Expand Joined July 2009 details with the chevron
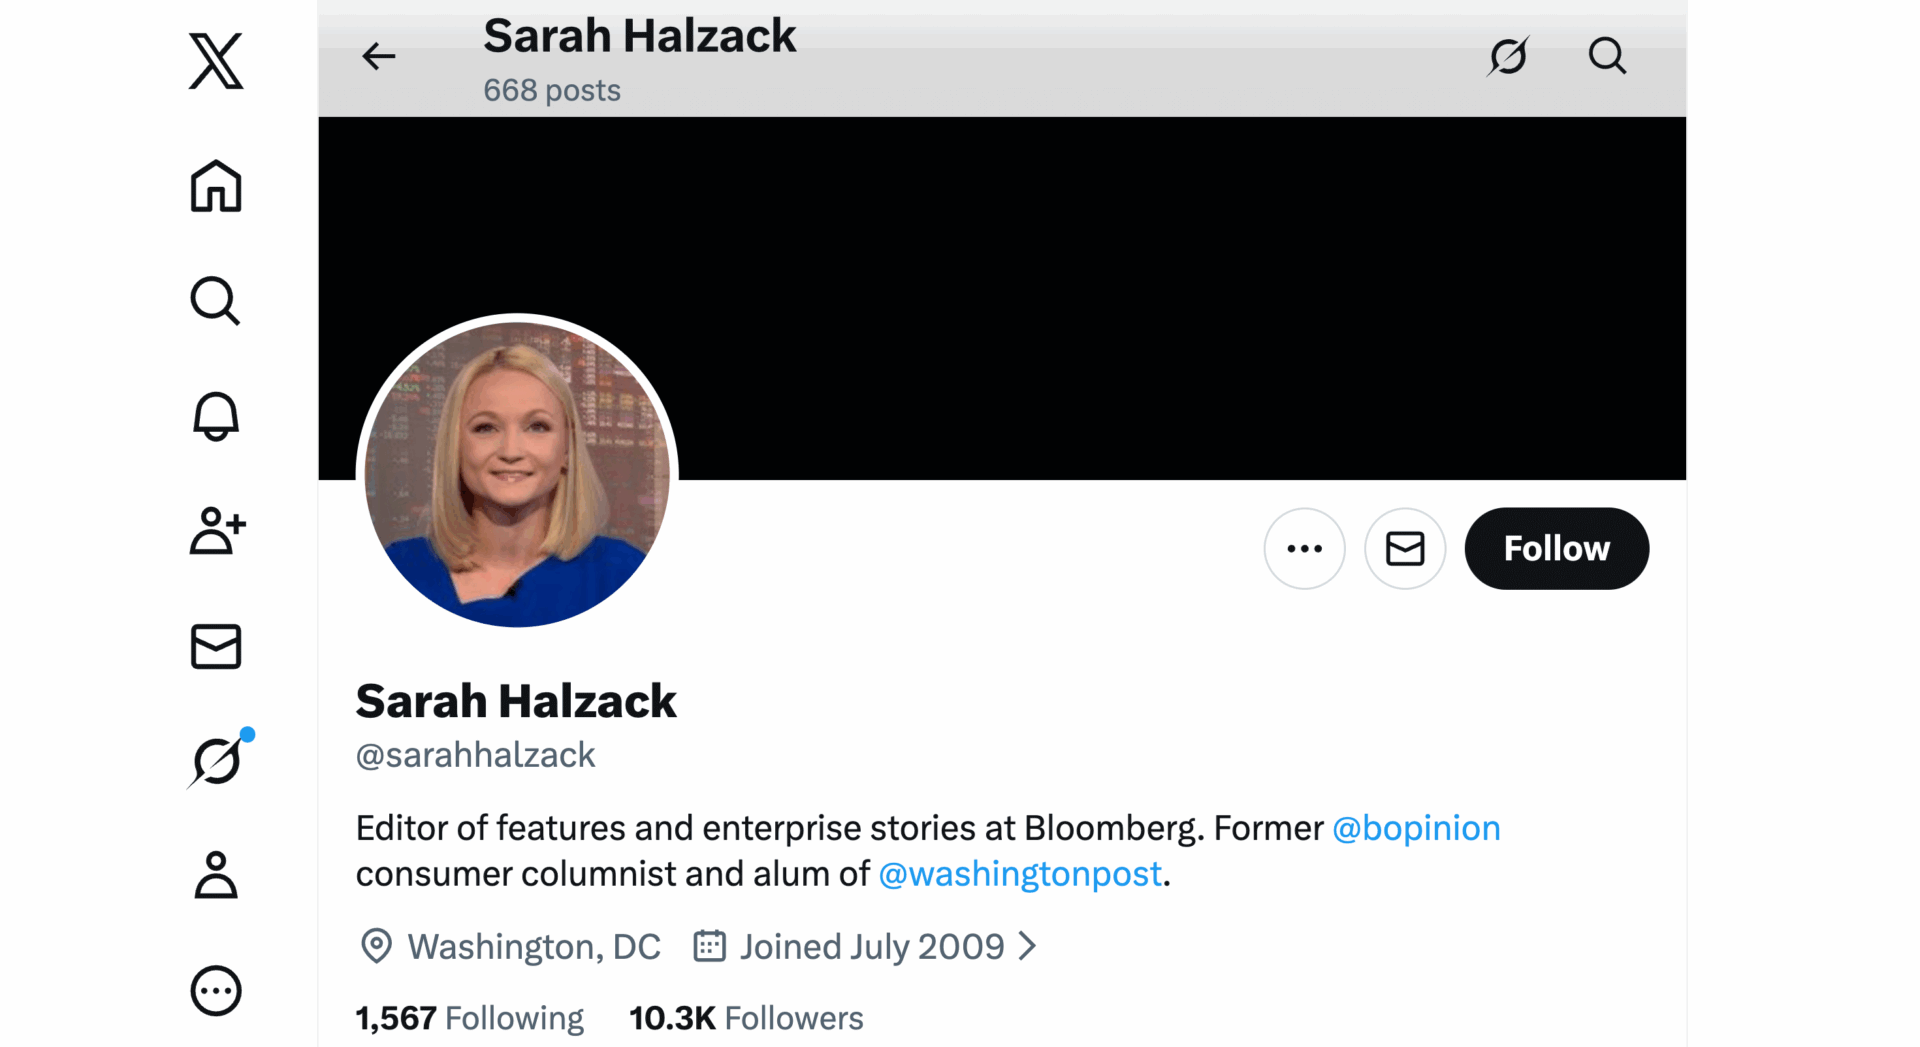Viewport: 1920px width, 1047px height. pos(1029,946)
